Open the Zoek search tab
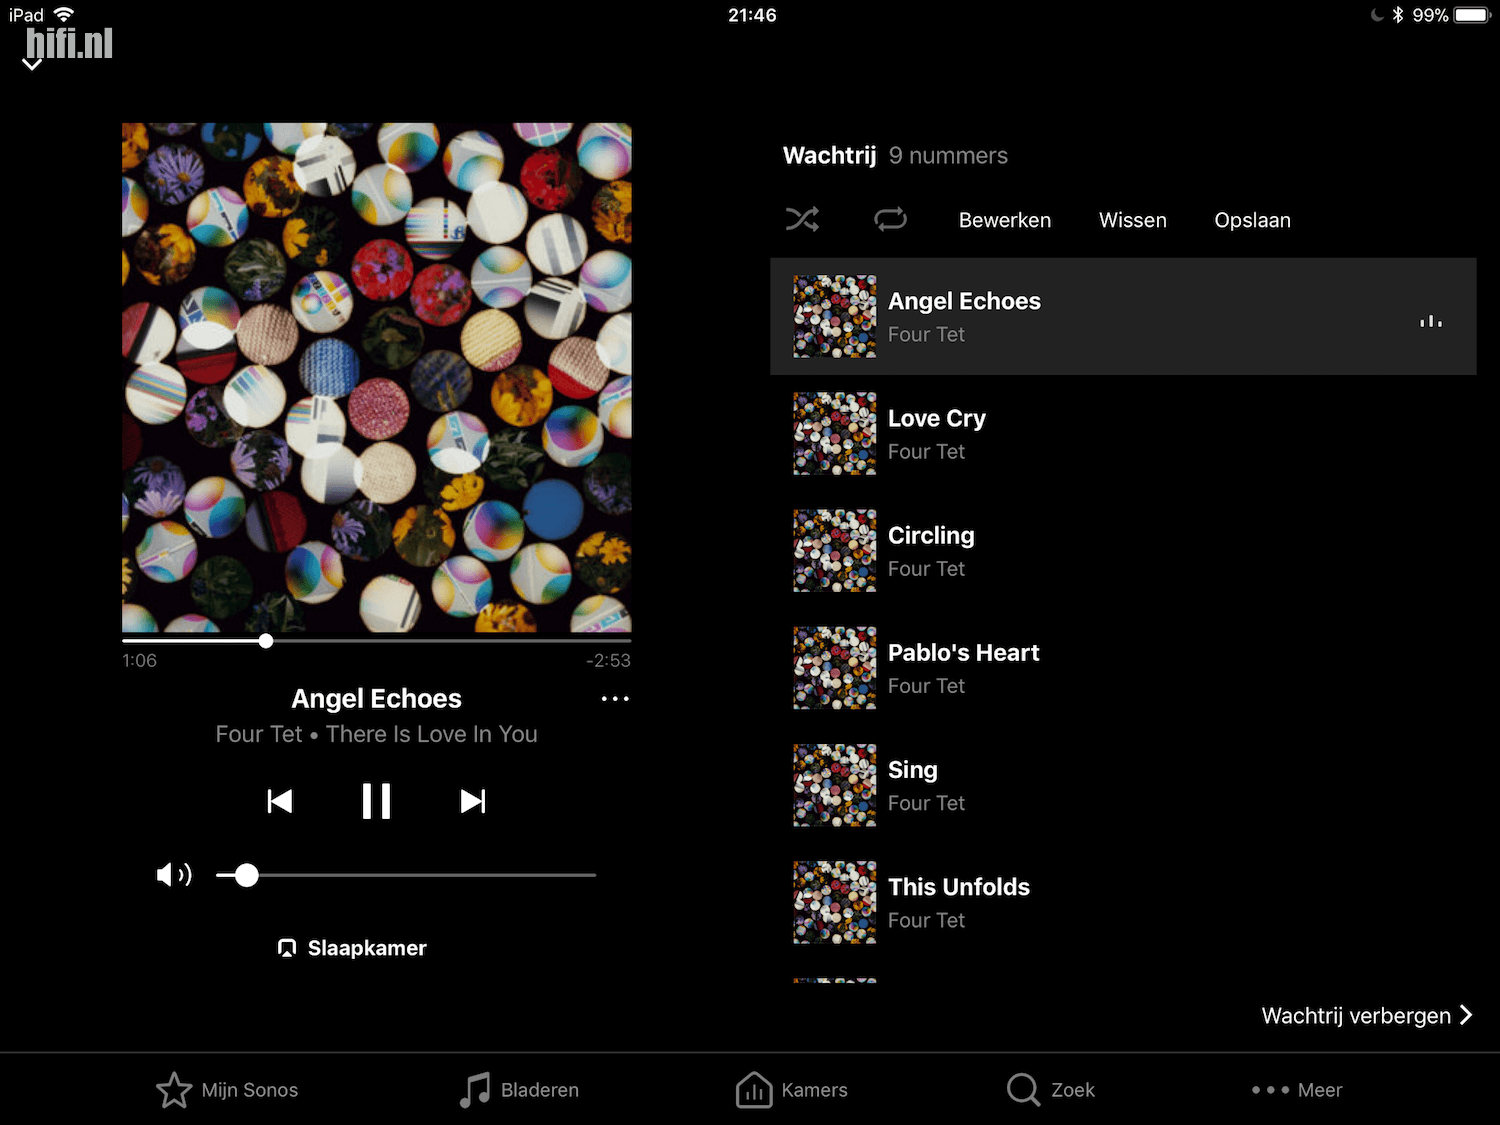The image size is (1500, 1125). pos(1051,1090)
